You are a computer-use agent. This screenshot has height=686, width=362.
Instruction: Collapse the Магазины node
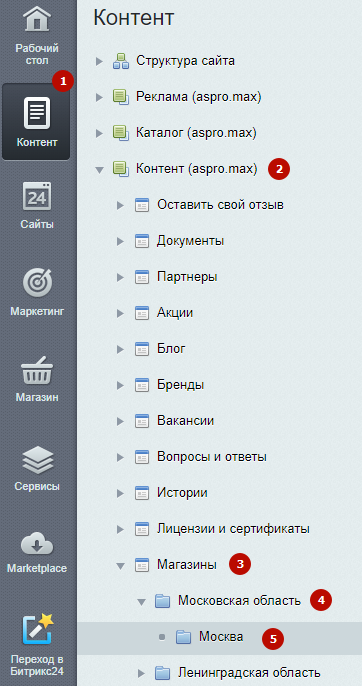(121, 566)
